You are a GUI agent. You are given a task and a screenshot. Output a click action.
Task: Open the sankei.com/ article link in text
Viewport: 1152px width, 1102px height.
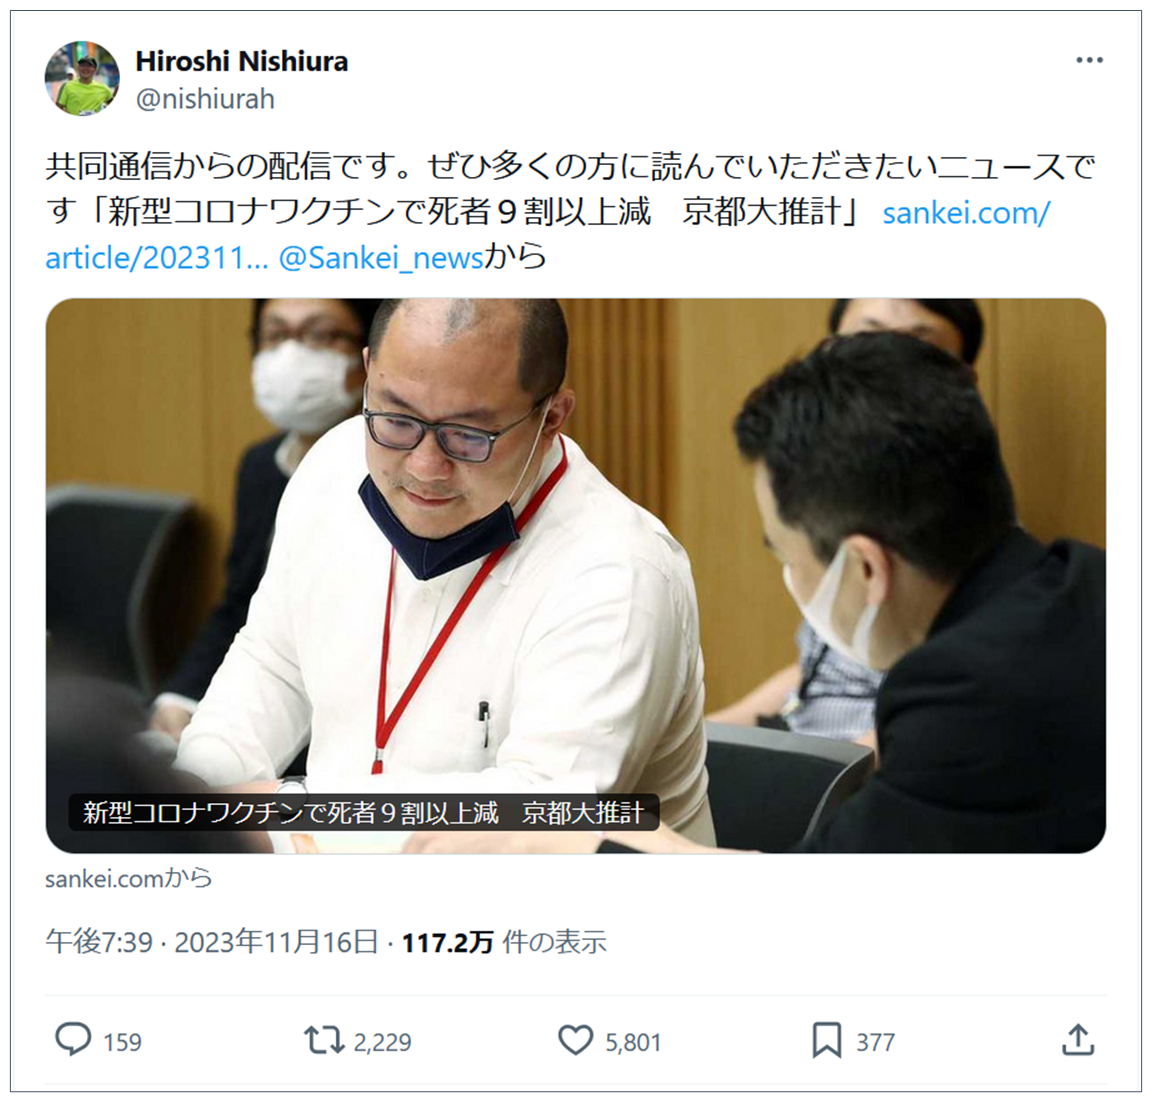966,213
